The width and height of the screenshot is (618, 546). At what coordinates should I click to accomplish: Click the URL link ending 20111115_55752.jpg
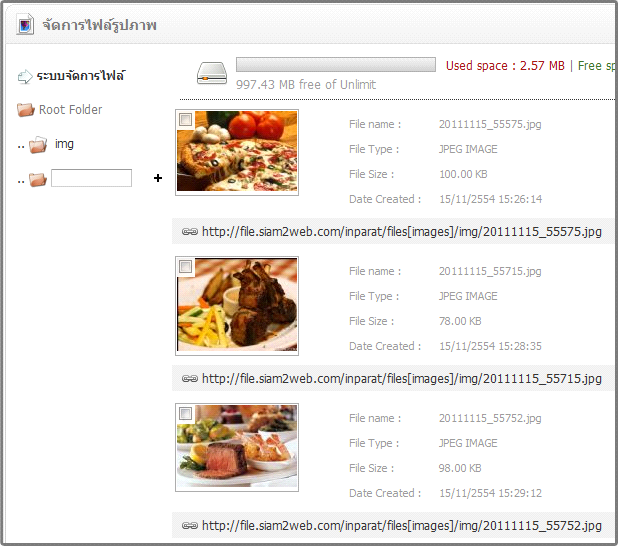pos(402,526)
